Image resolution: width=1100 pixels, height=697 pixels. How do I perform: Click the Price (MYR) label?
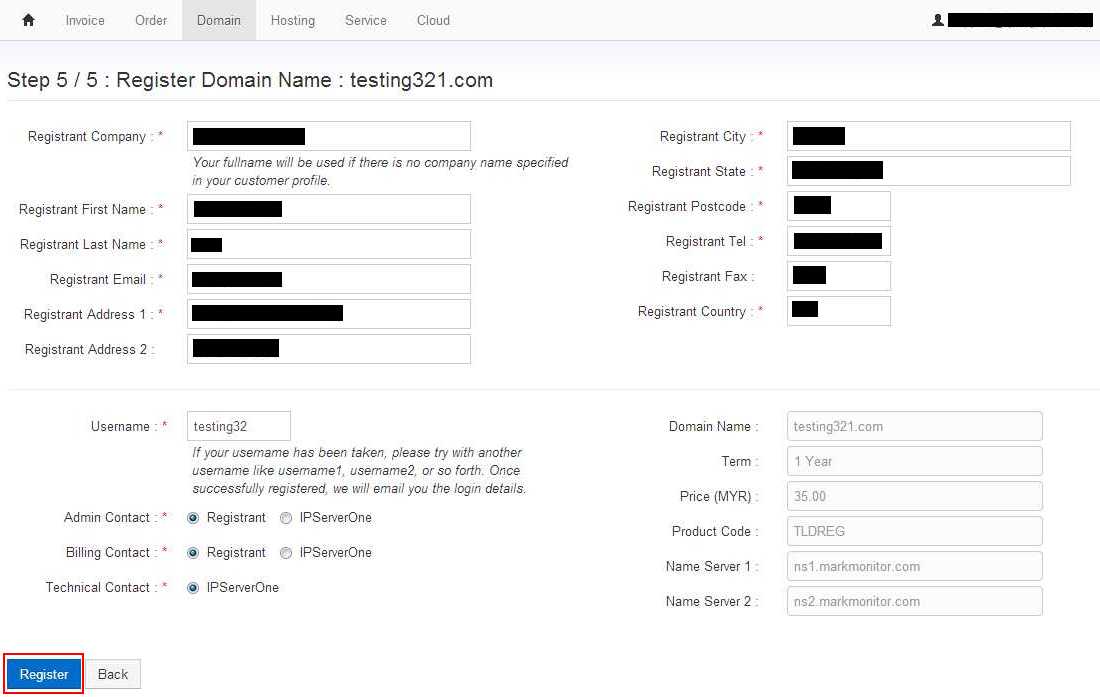click(x=718, y=496)
